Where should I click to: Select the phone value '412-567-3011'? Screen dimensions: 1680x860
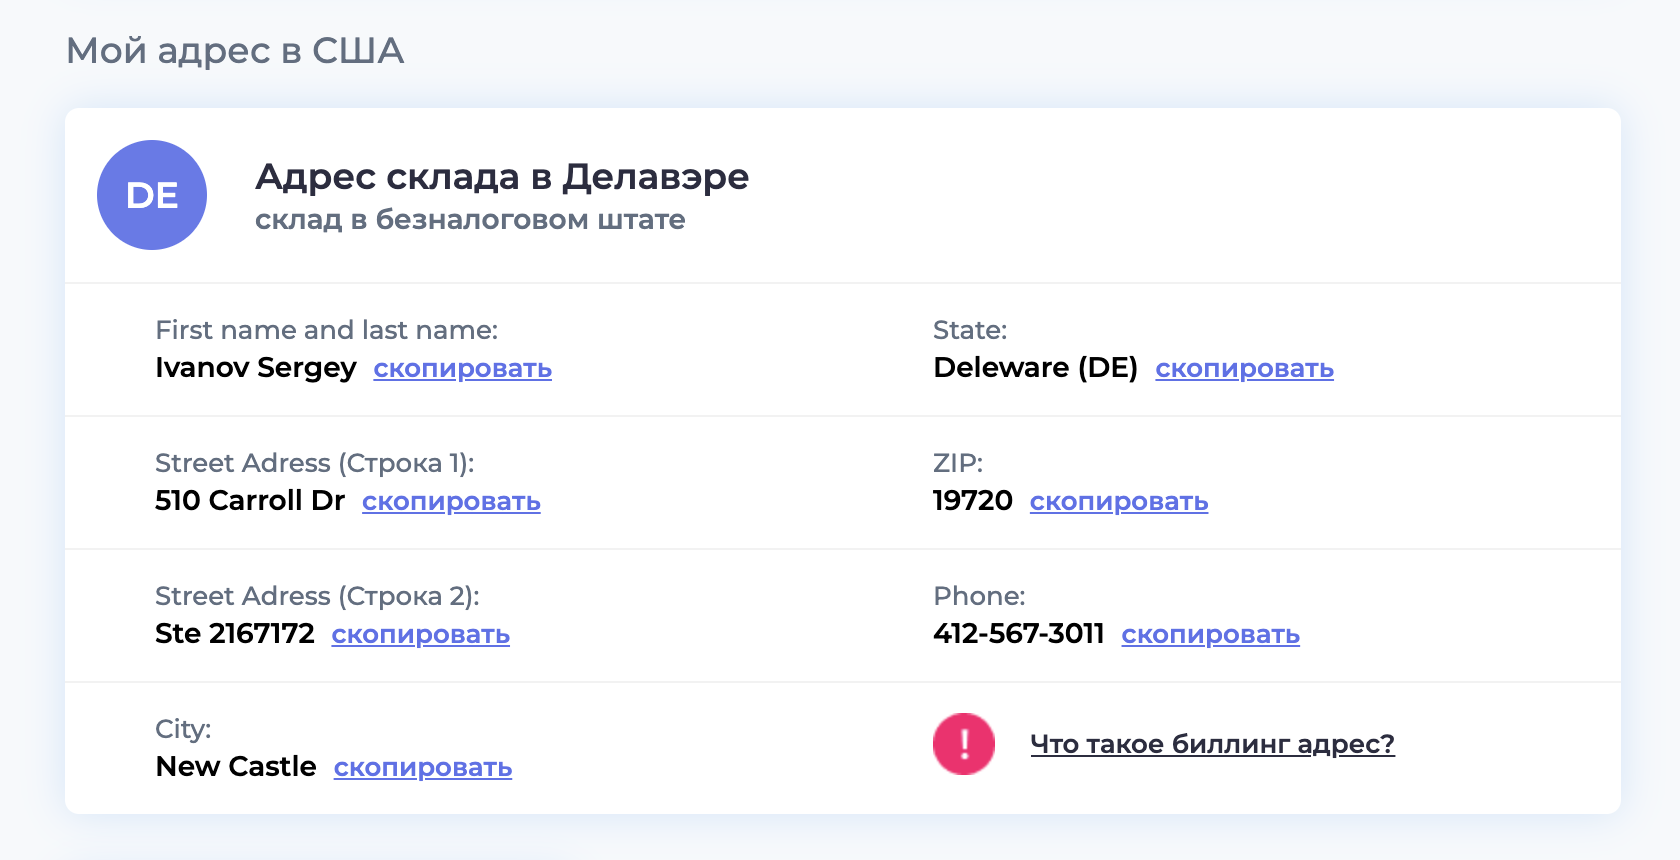1018,634
